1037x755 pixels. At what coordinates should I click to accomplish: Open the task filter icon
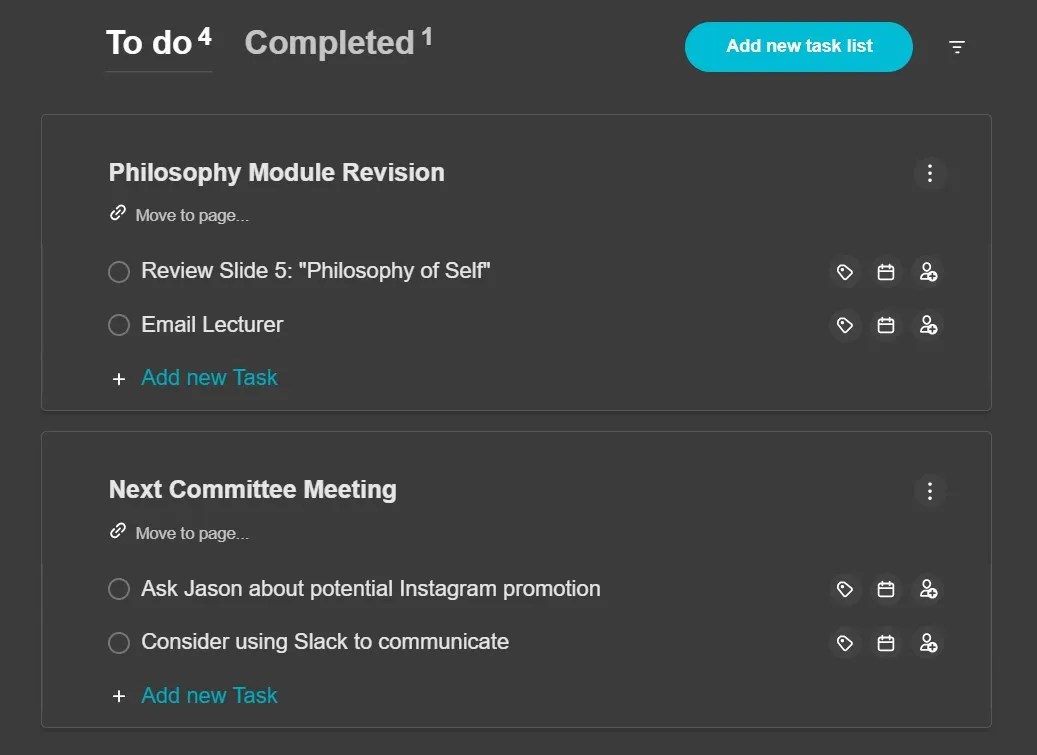(x=957, y=47)
